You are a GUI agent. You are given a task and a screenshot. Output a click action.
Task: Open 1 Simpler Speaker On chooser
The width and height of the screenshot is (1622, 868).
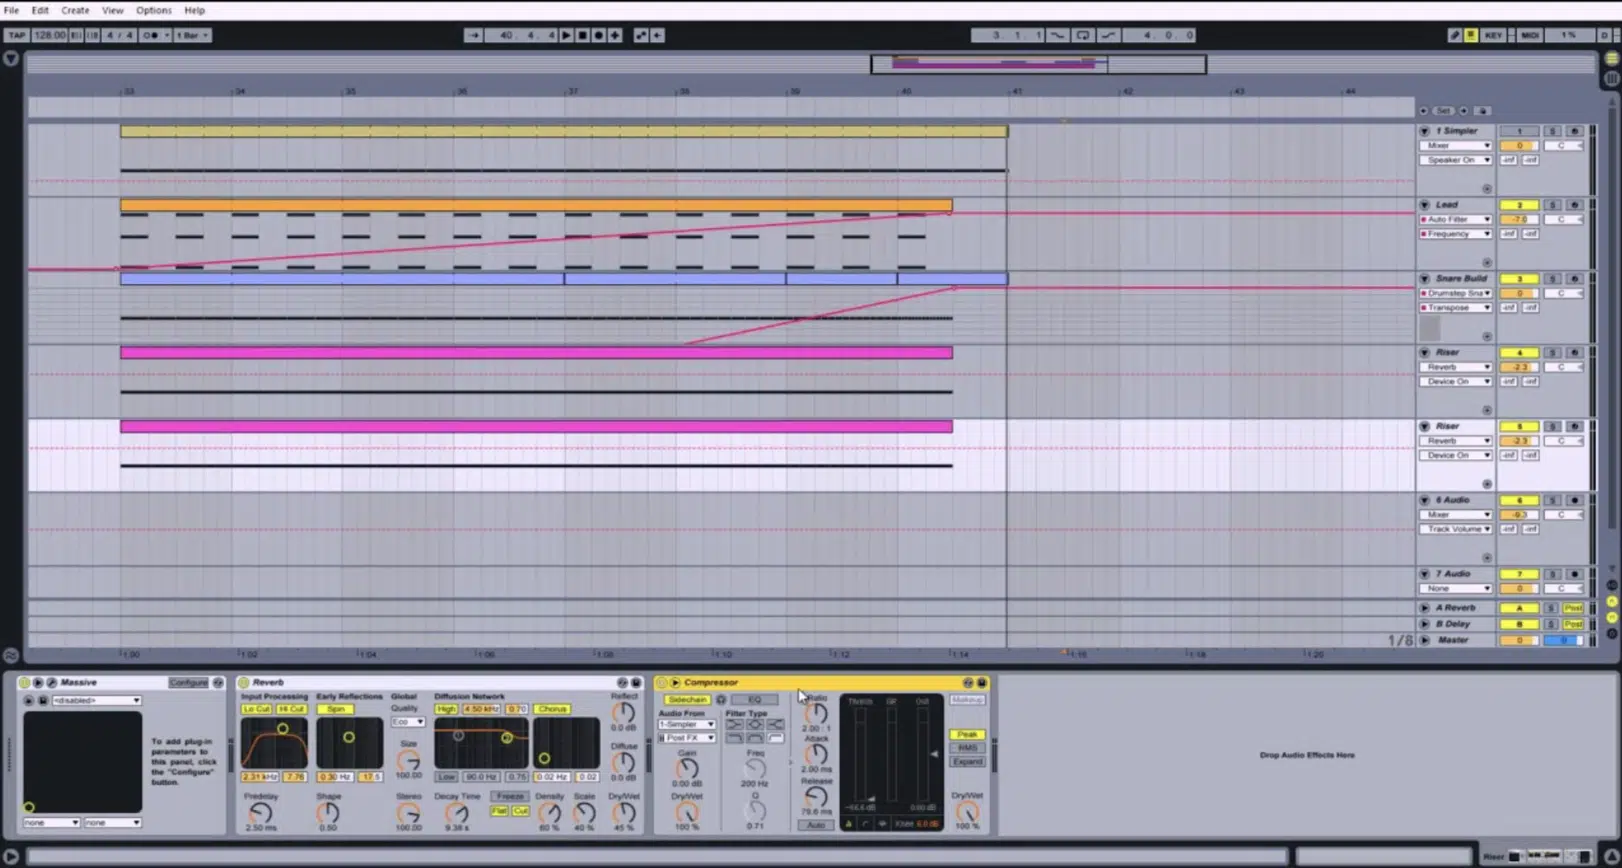tap(1456, 160)
